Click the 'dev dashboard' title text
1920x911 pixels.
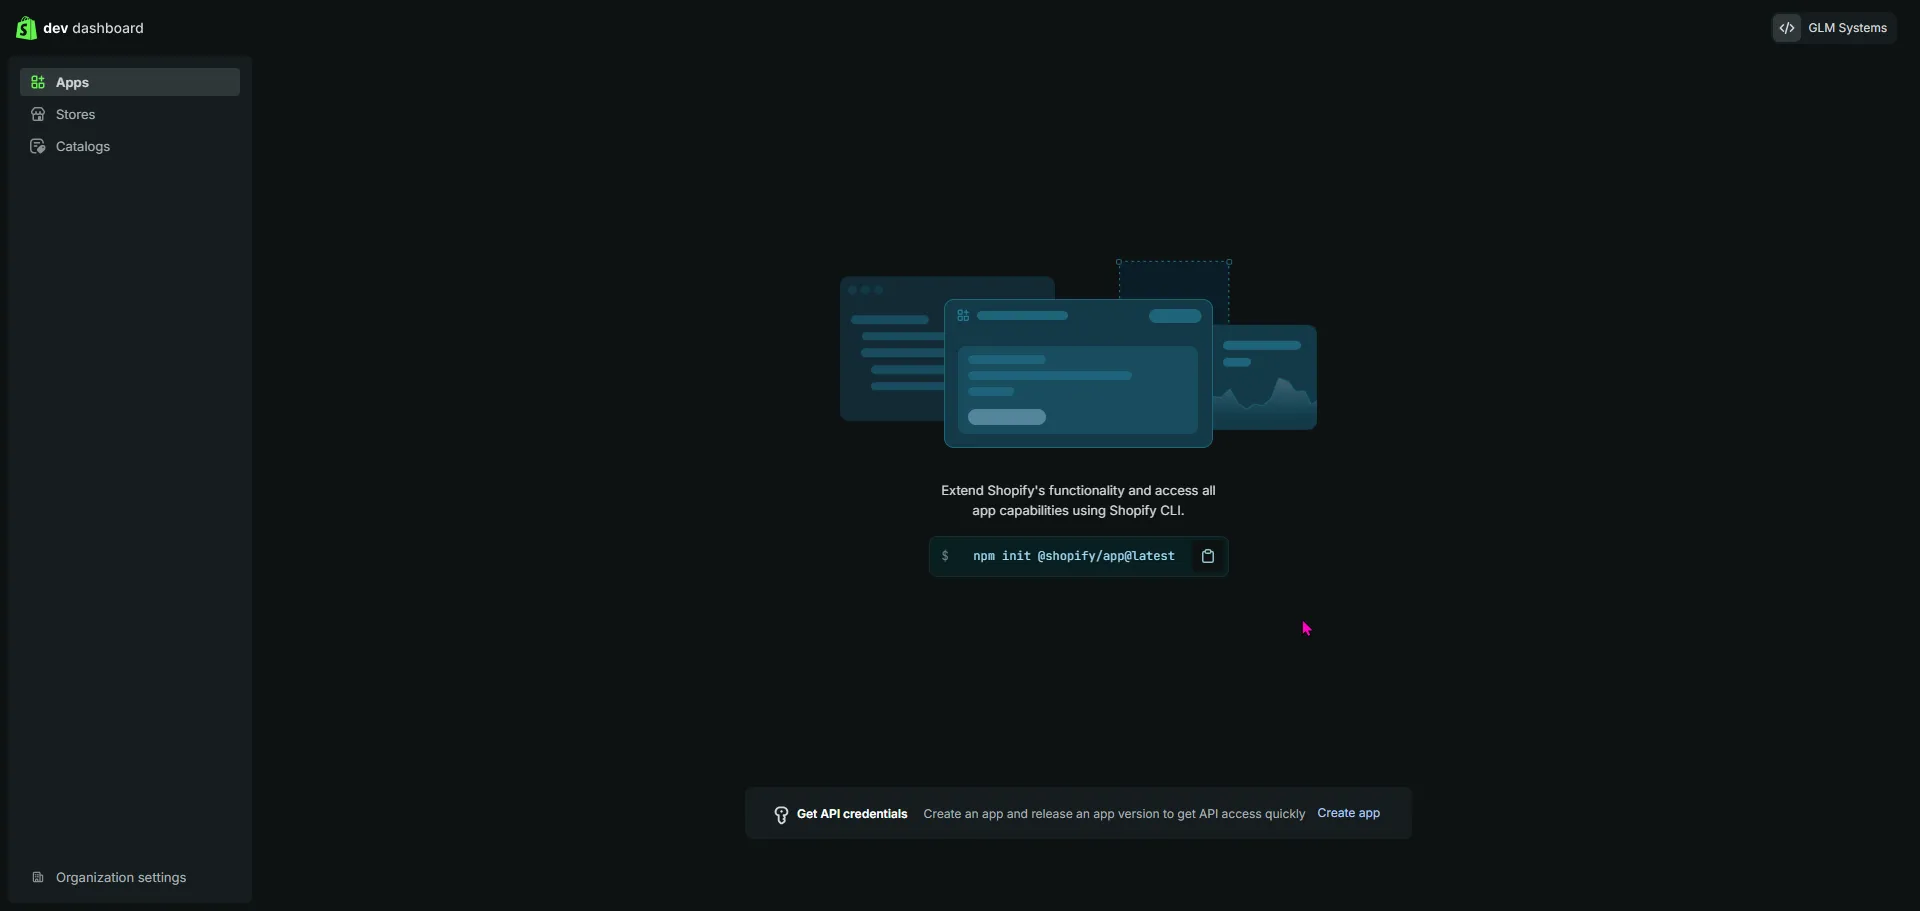tap(93, 28)
